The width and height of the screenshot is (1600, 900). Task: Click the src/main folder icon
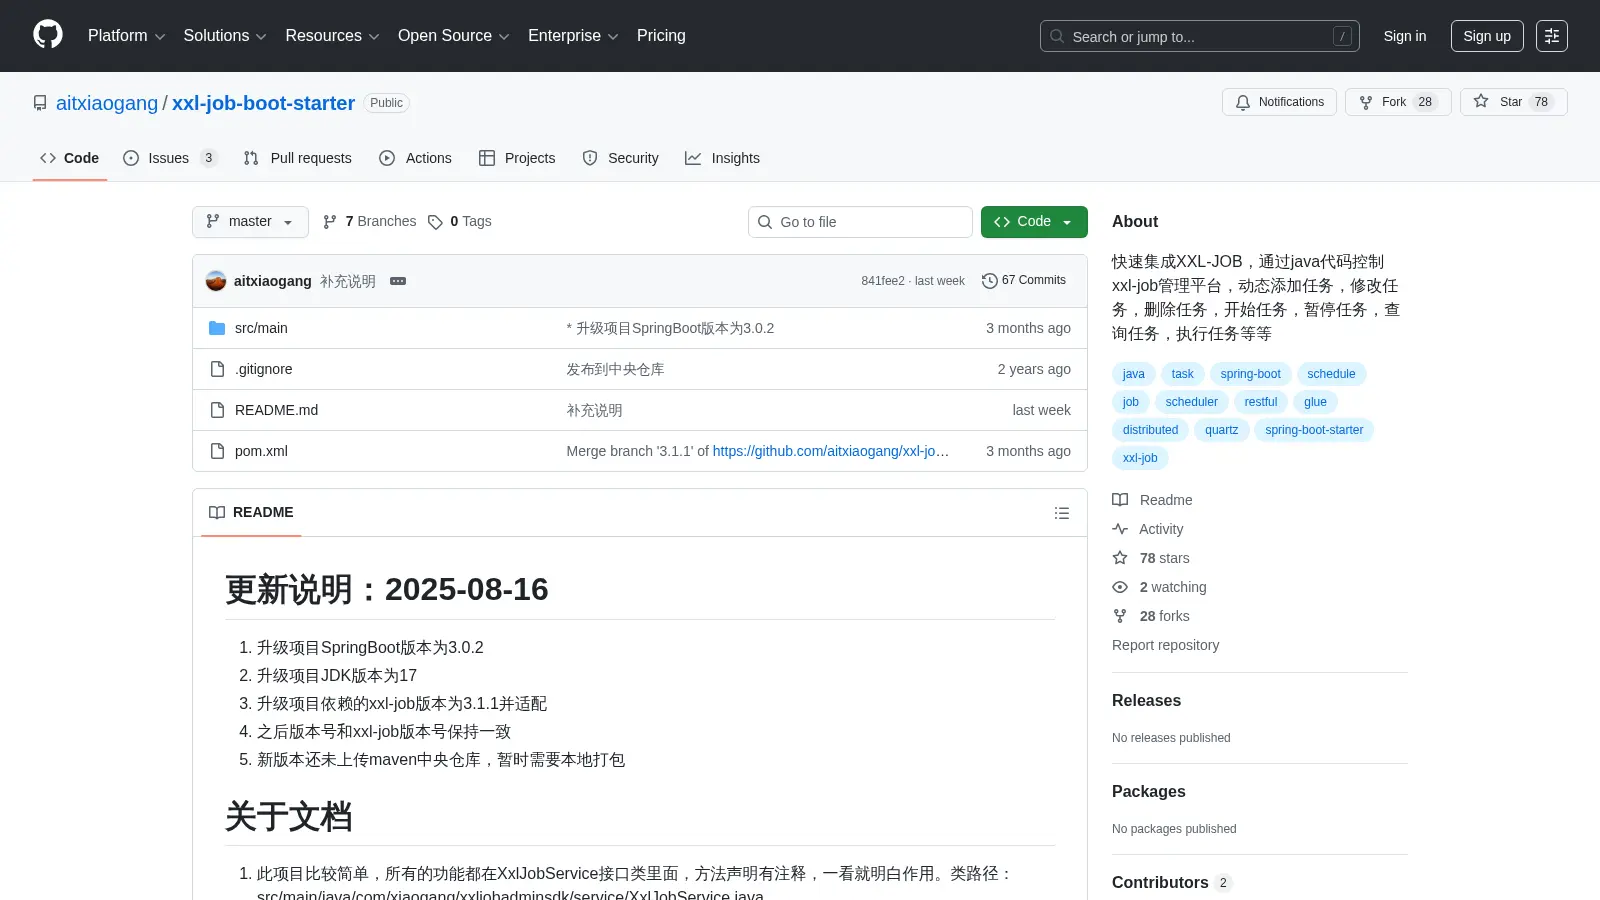tap(217, 328)
